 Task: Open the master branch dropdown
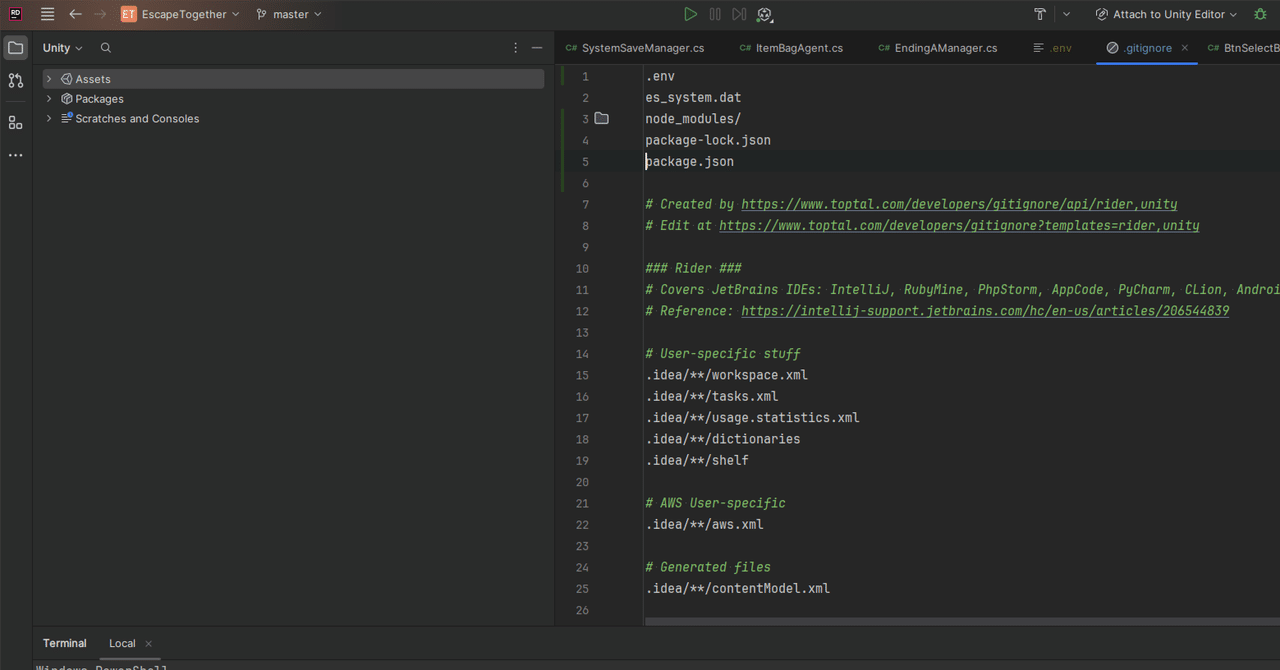click(x=288, y=14)
